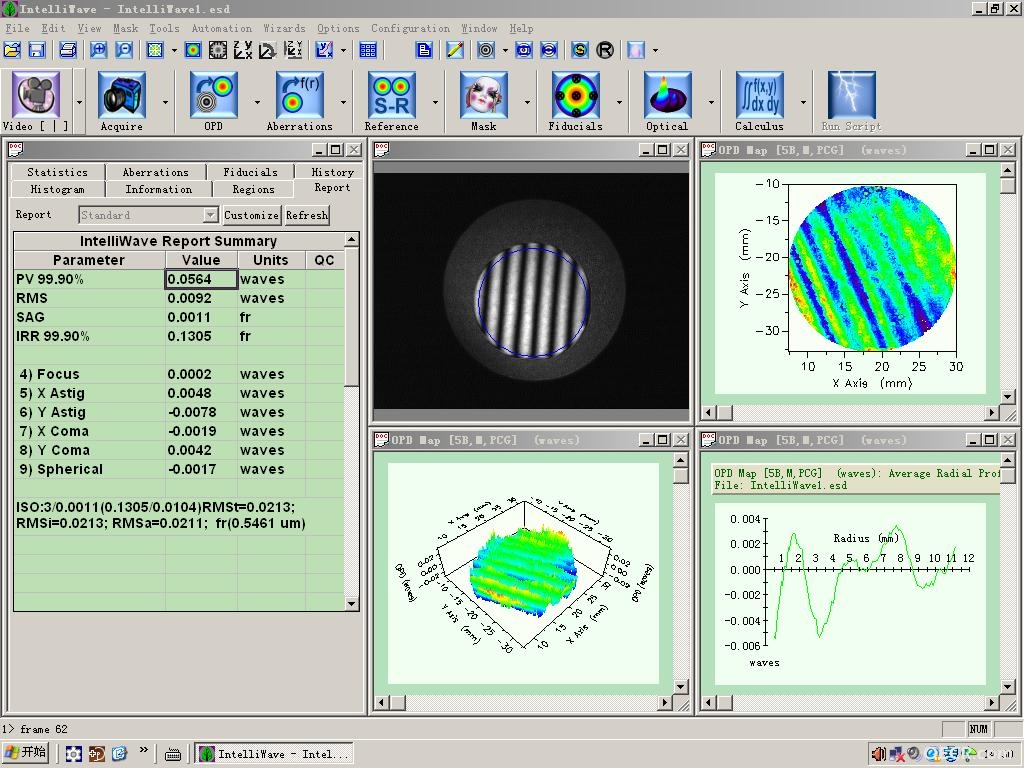Expand the Acquire dropdown arrow

click(165, 103)
